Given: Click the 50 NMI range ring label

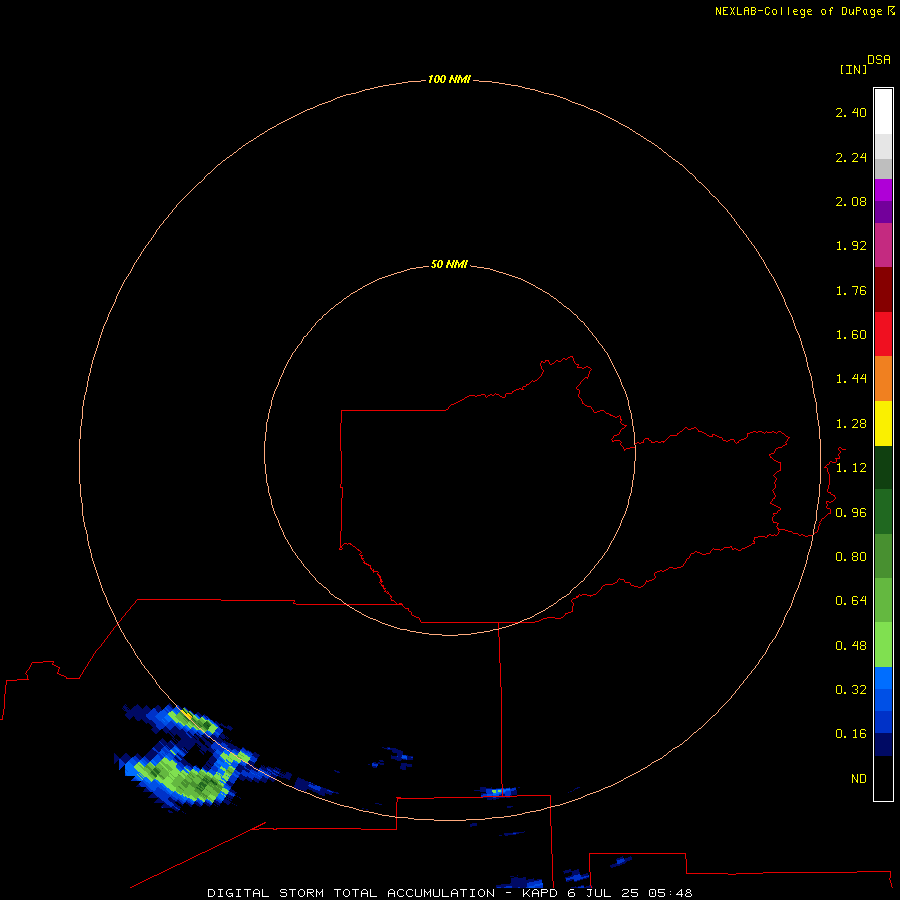Looking at the screenshot, I should [x=449, y=264].
